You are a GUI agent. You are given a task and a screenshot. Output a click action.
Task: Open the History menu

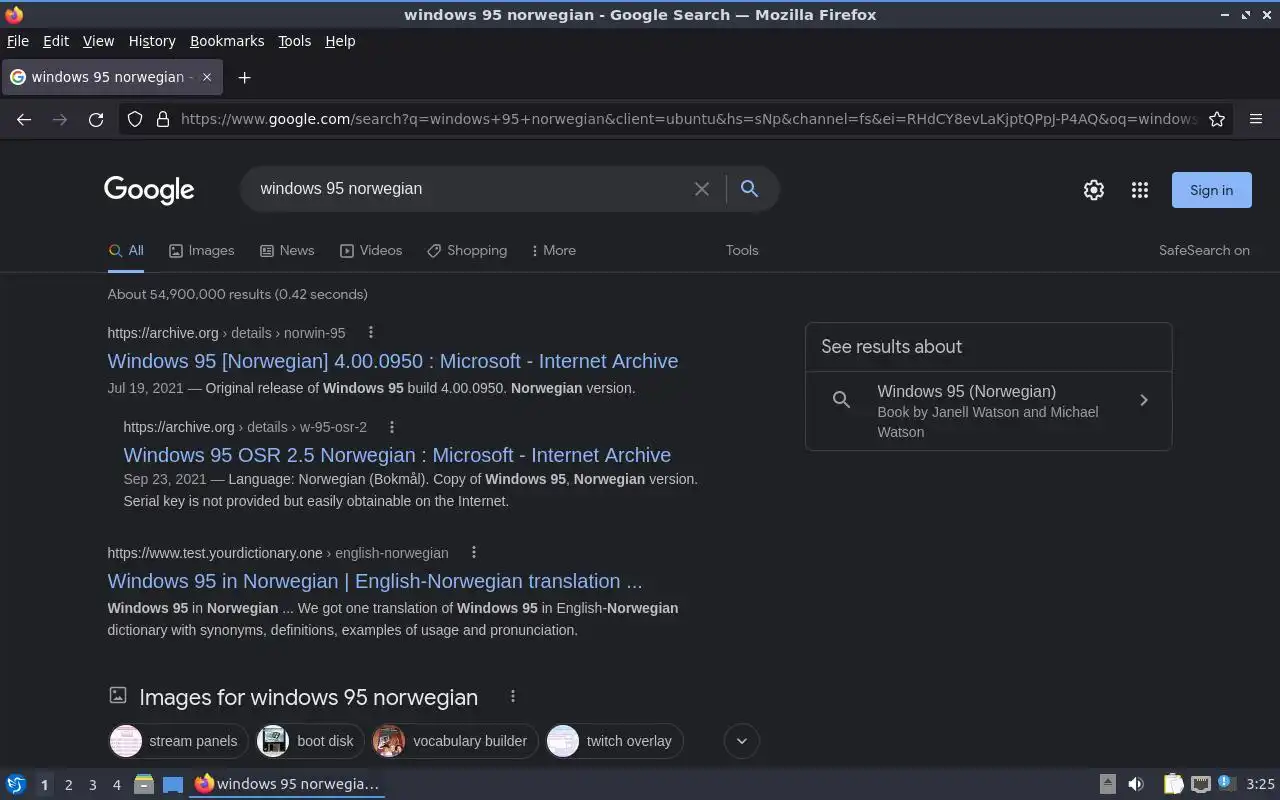(152, 41)
